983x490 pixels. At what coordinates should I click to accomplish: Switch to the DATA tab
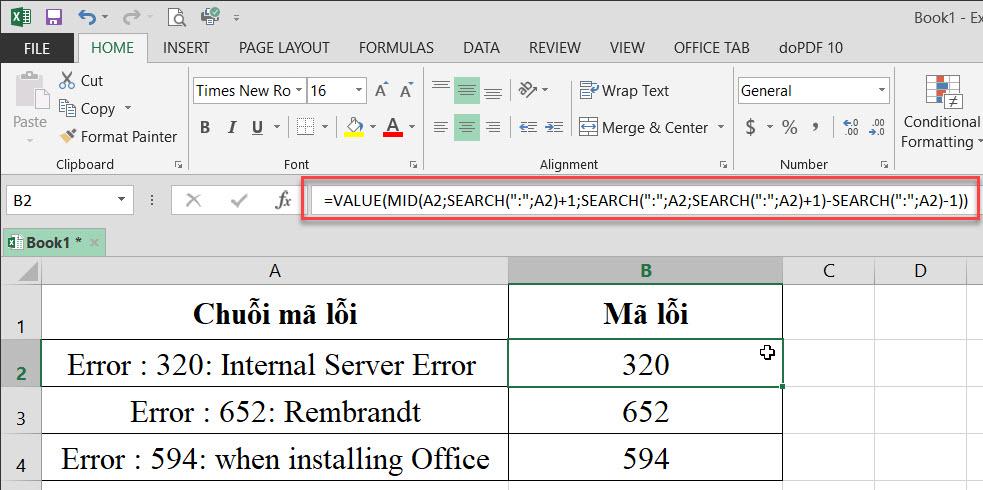[481, 48]
